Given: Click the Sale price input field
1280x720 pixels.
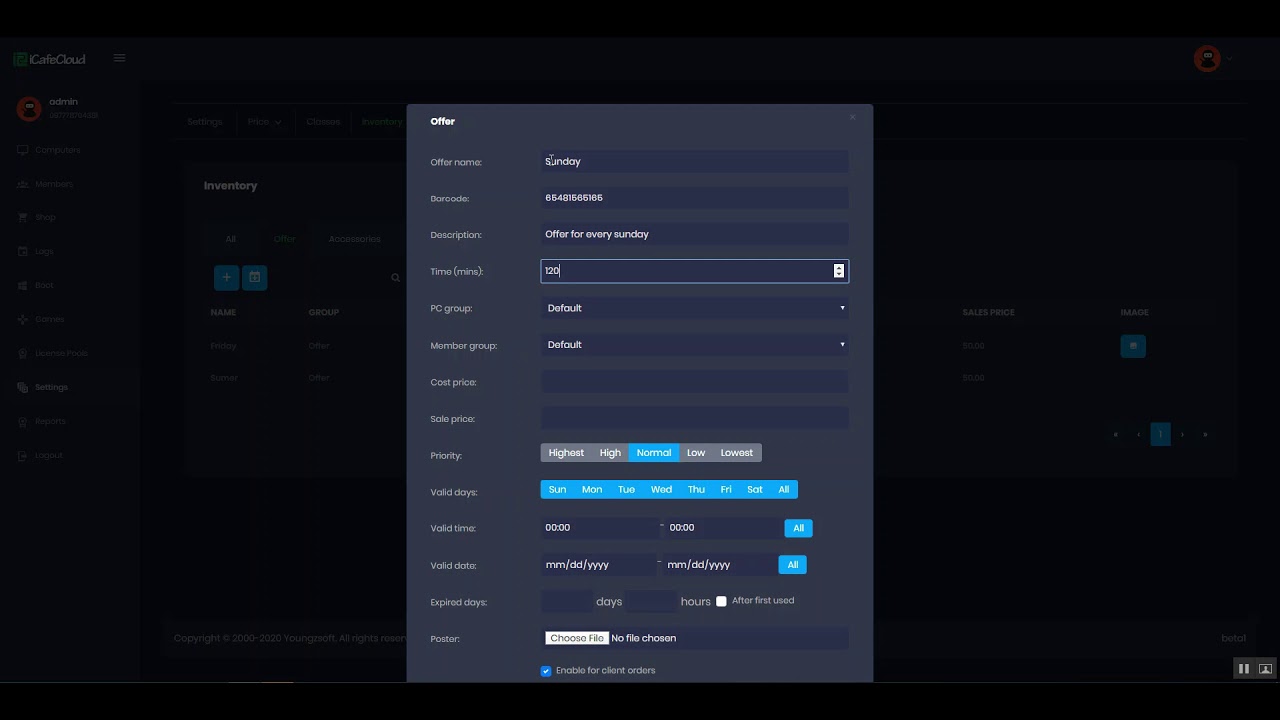Looking at the screenshot, I should click(695, 418).
